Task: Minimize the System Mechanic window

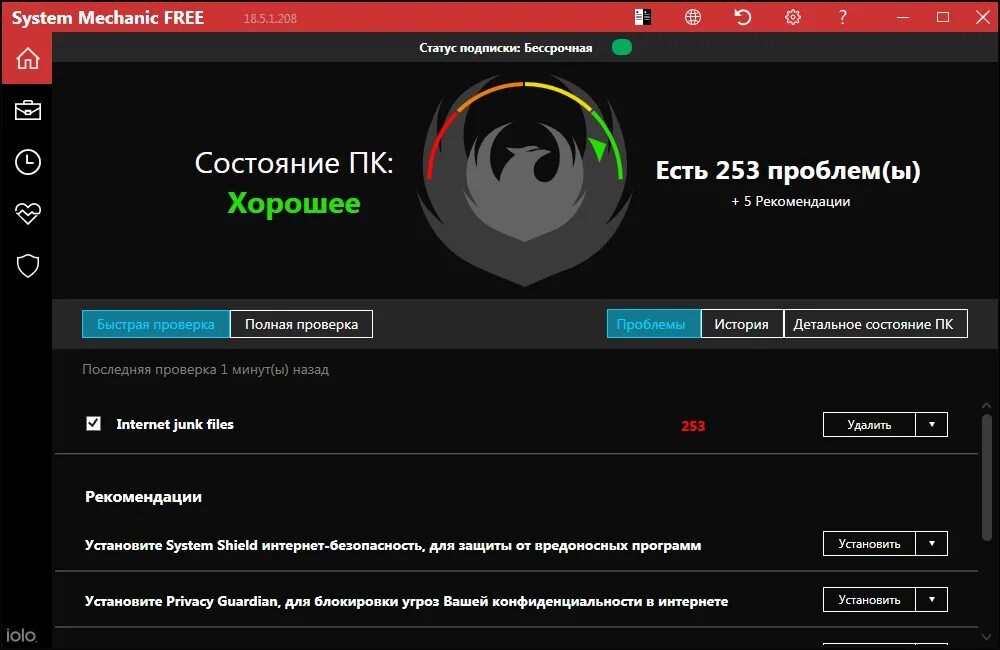Action: tap(903, 17)
